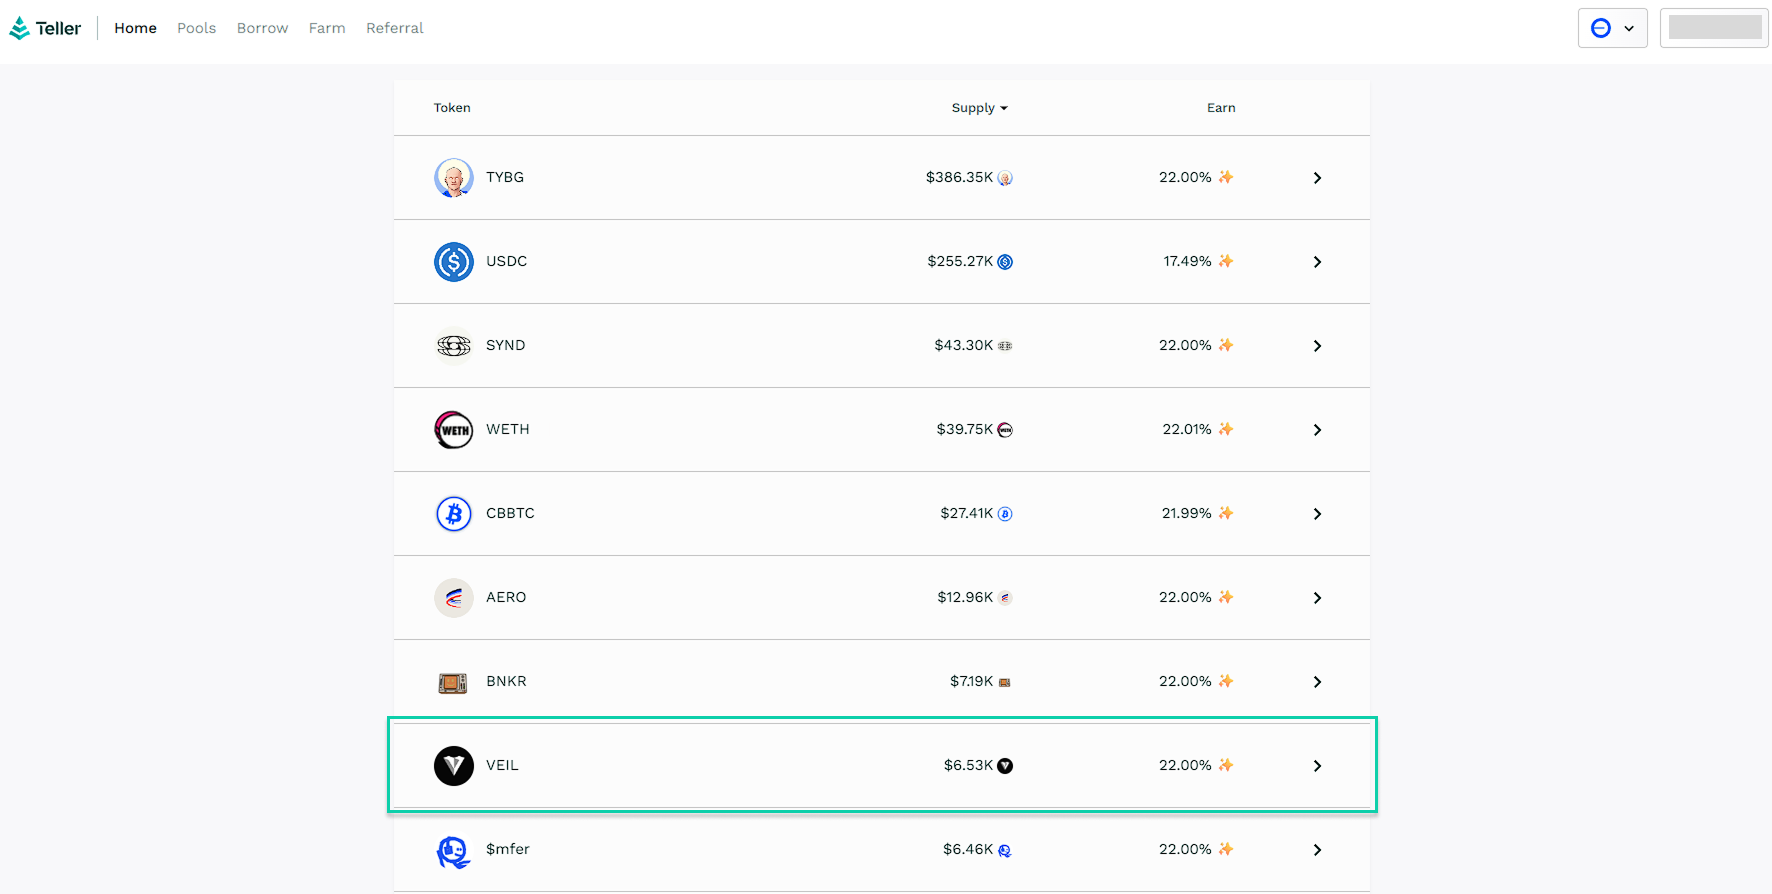
Task: Open the WETH row chevron
Action: coord(1317,430)
